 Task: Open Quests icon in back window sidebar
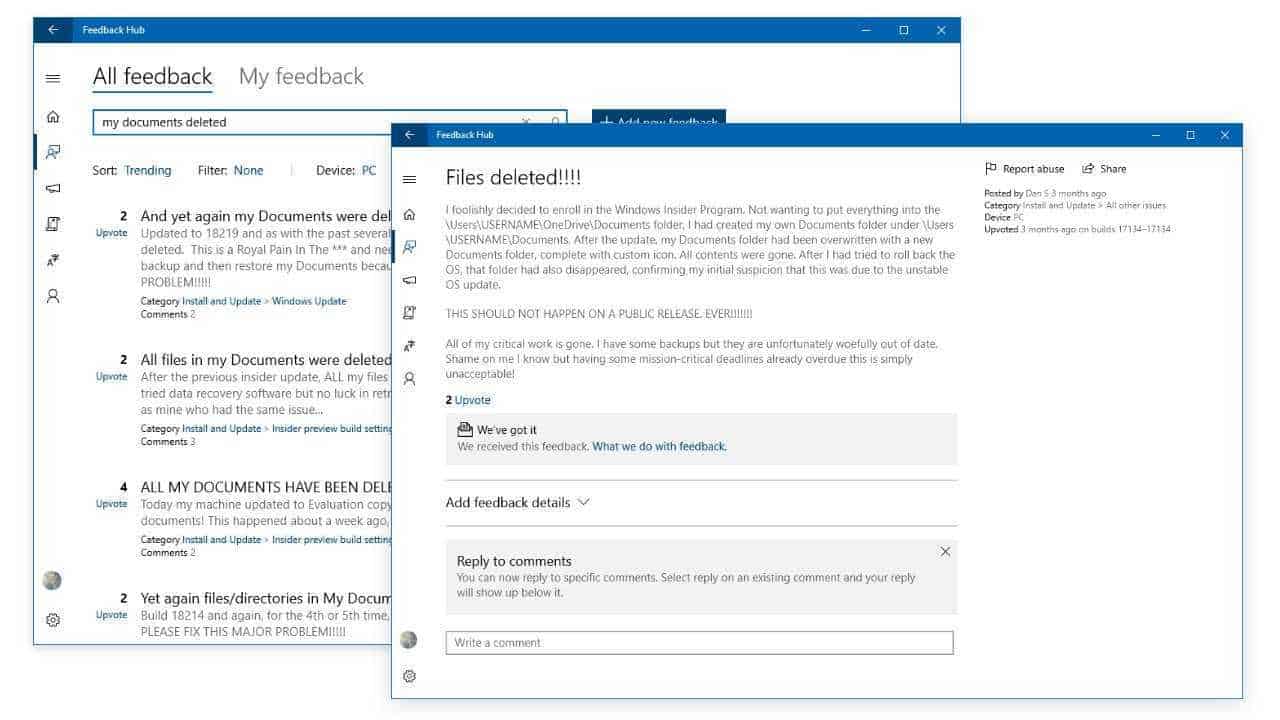[53, 224]
